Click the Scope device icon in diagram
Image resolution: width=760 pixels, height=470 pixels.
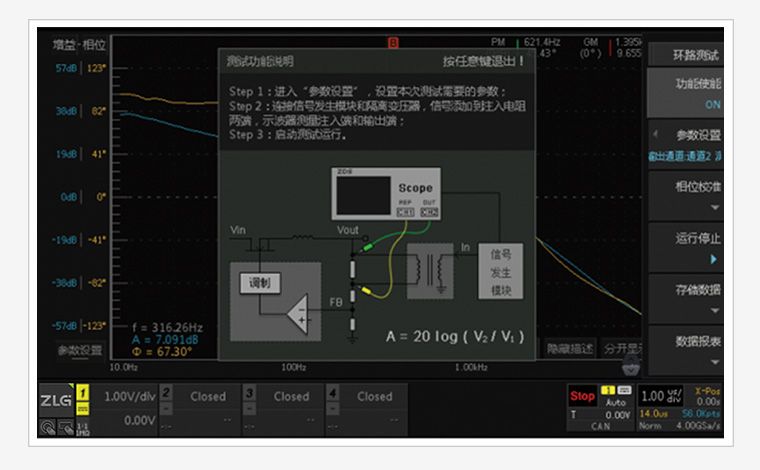[387, 194]
